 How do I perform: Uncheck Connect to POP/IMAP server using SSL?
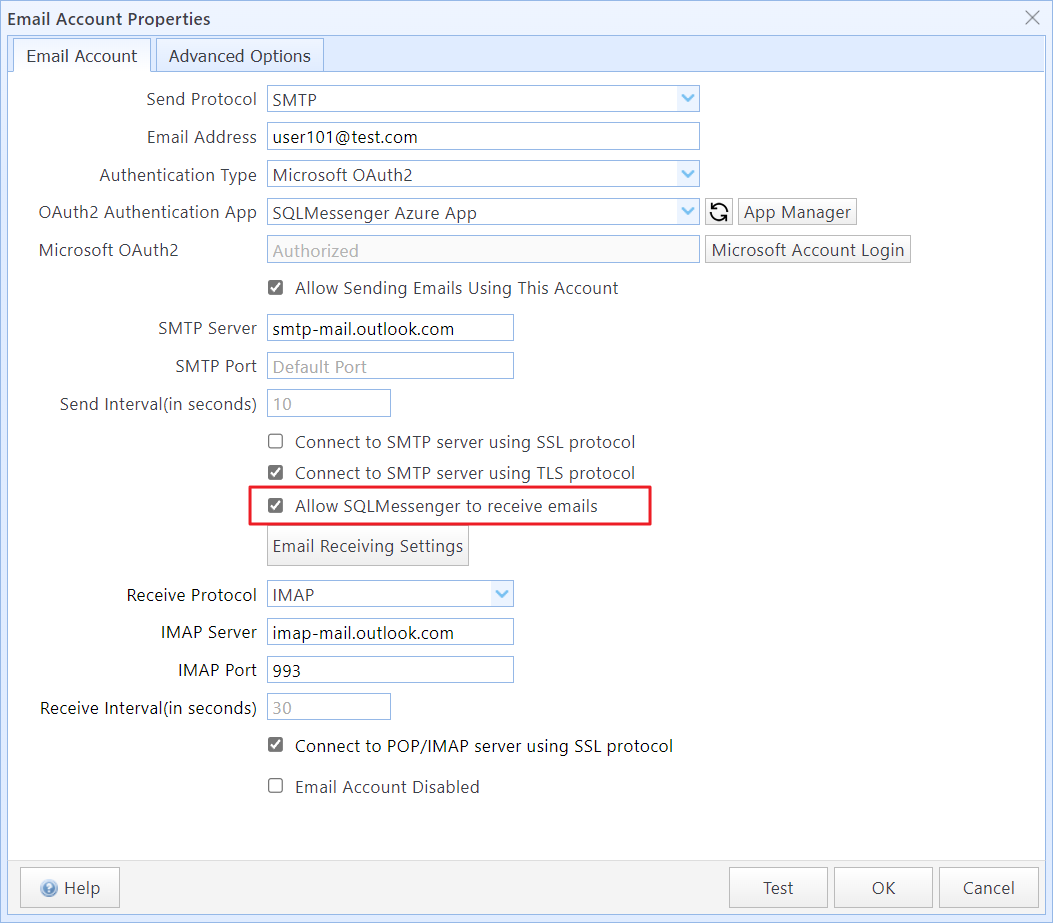pyautogui.click(x=275, y=745)
